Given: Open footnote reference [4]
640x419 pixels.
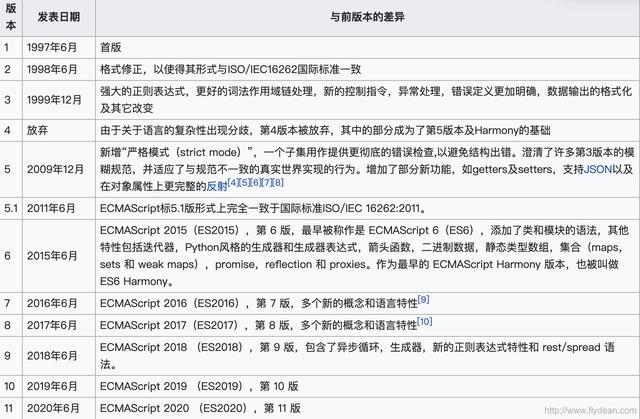Looking at the screenshot, I should (233, 182).
